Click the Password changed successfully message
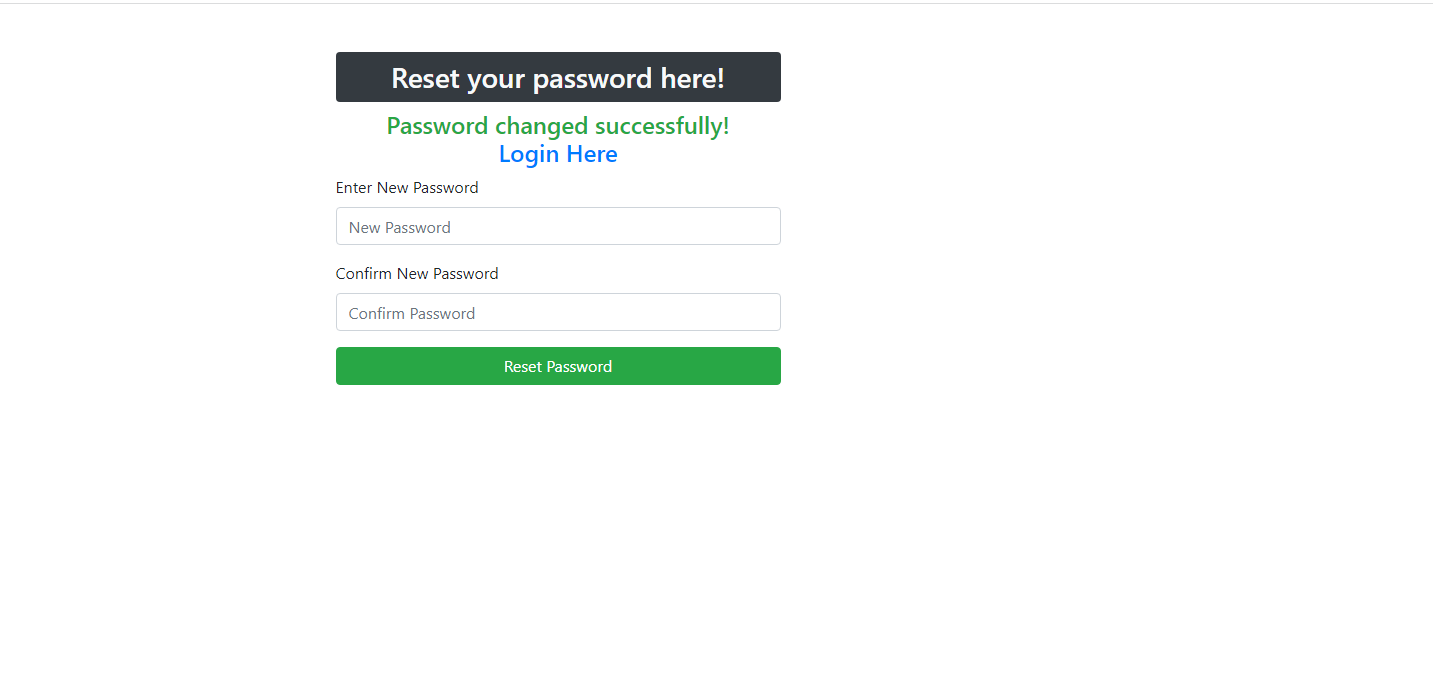 pos(557,125)
